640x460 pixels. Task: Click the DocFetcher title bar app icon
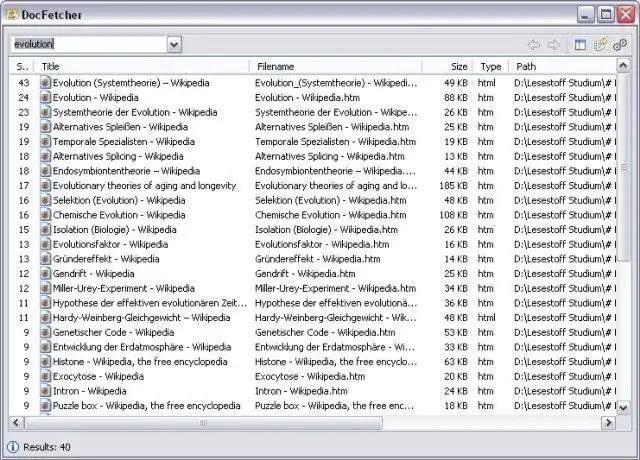click(x=11, y=14)
